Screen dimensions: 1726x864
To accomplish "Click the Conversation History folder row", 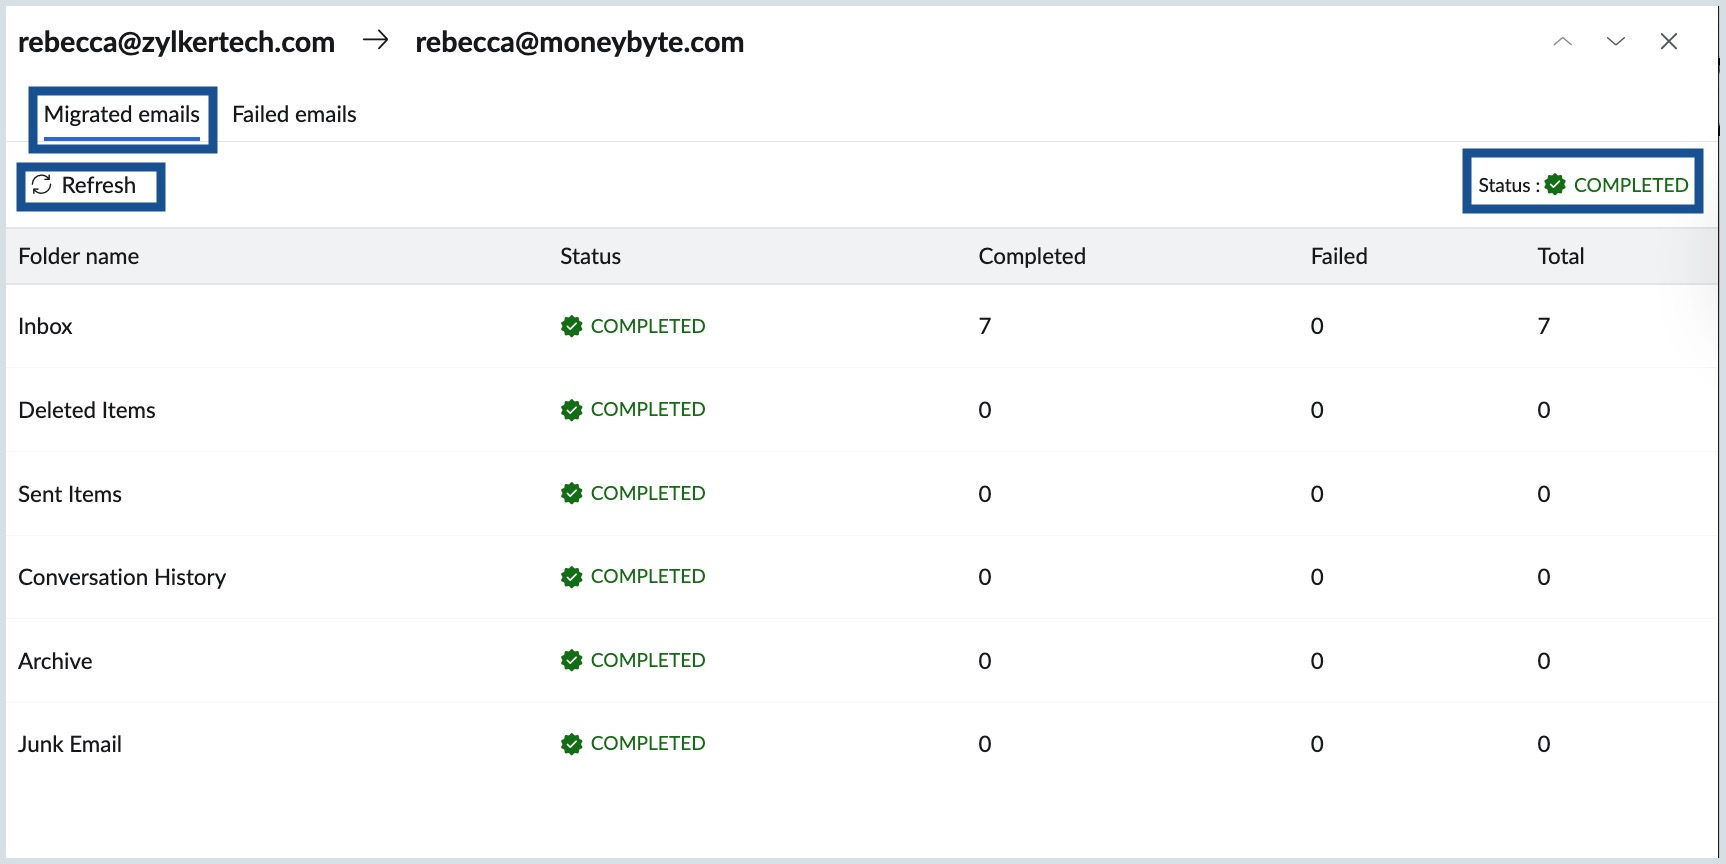I will pyautogui.click(x=122, y=578).
